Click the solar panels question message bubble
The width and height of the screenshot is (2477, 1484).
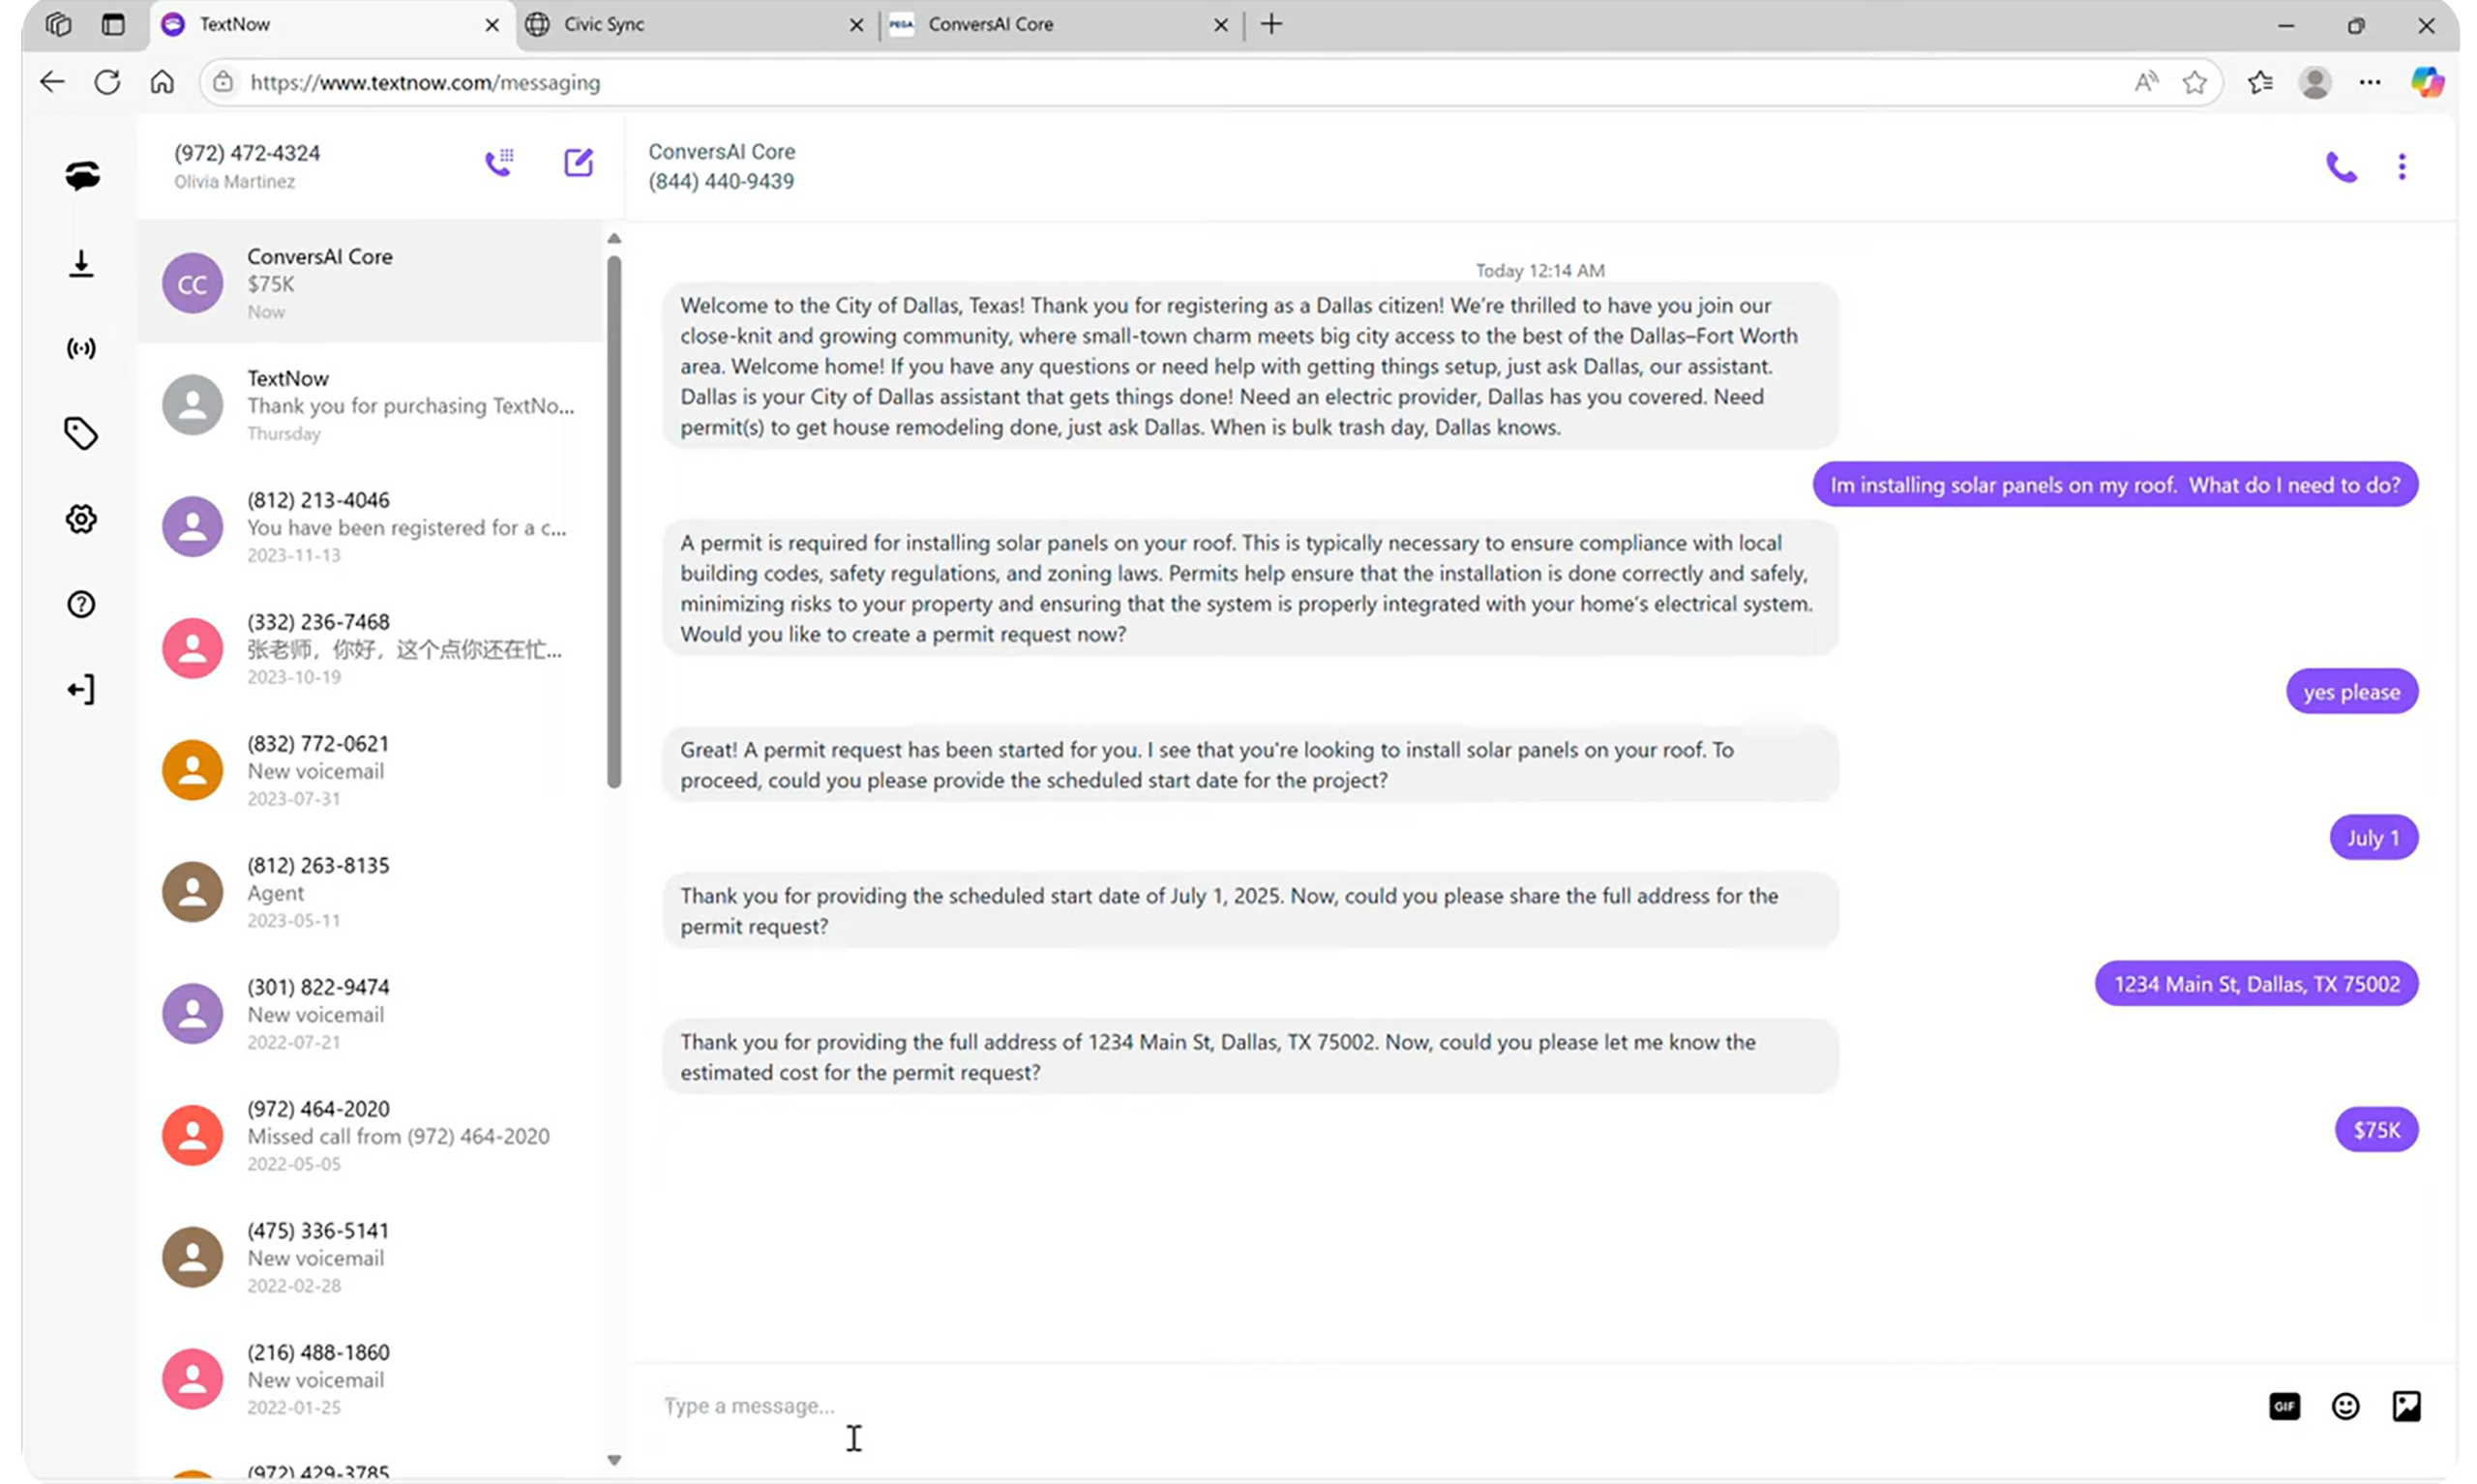(2115, 485)
